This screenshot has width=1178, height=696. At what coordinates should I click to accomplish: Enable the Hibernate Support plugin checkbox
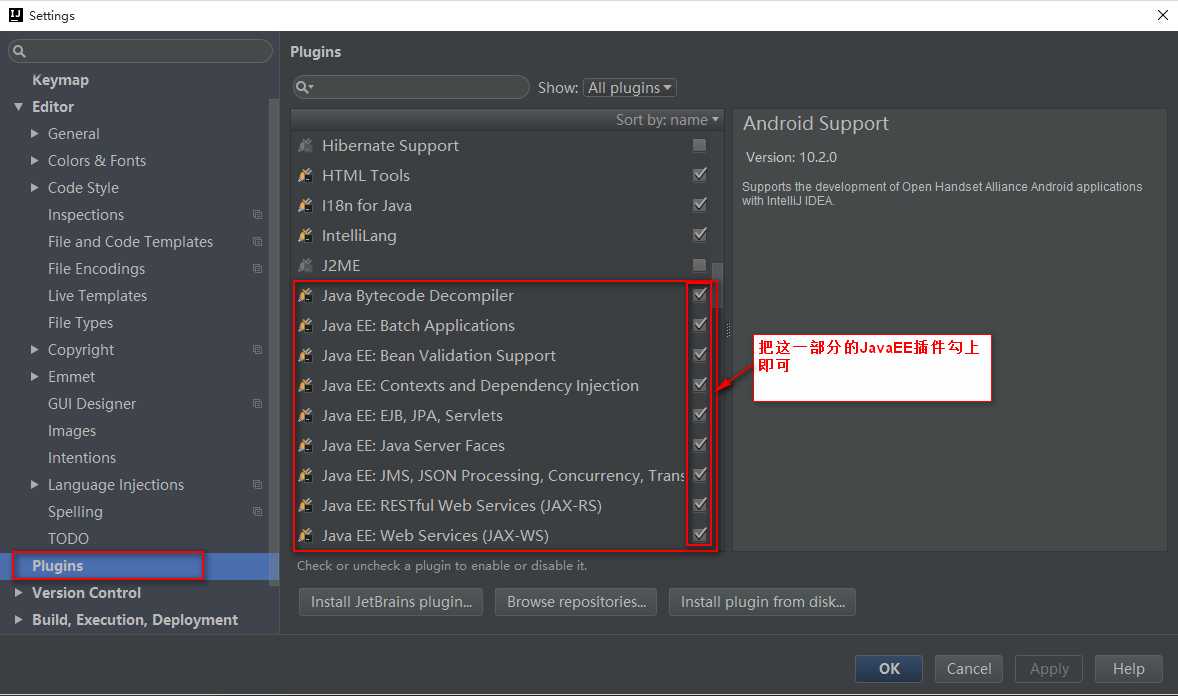click(700, 145)
